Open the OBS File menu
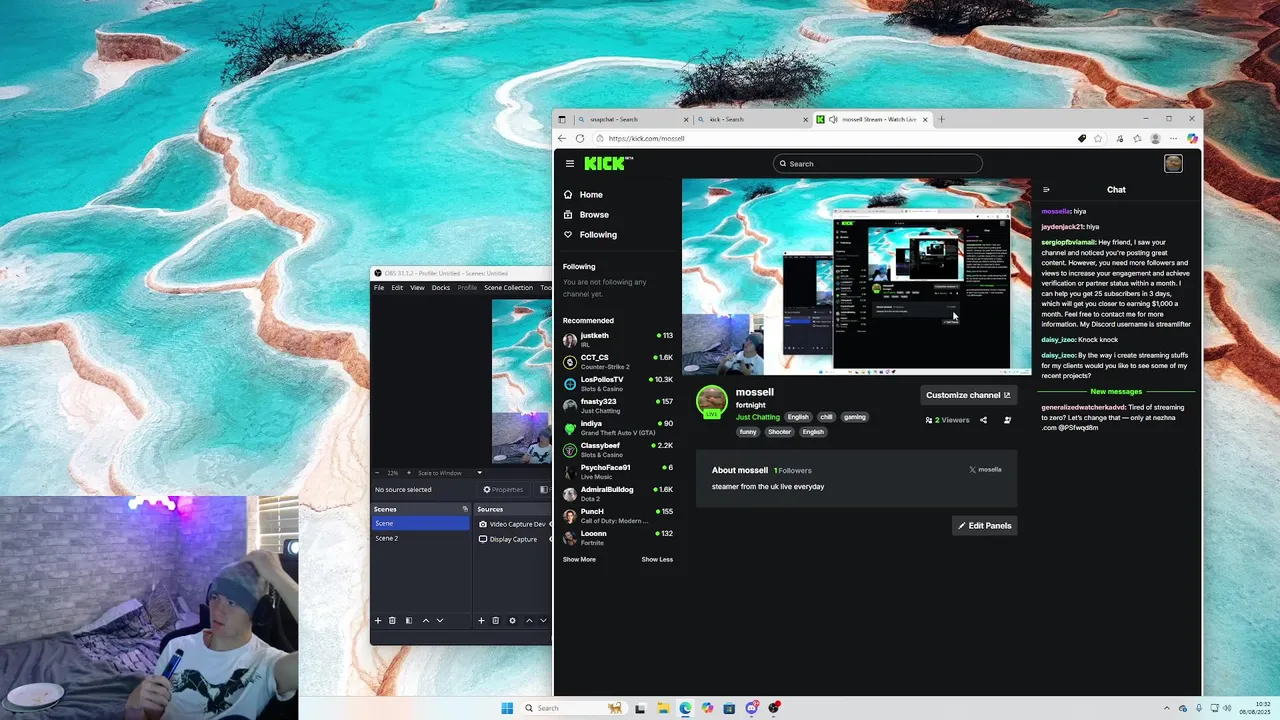Viewport: 1280px width, 720px height. tap(379, 287)
